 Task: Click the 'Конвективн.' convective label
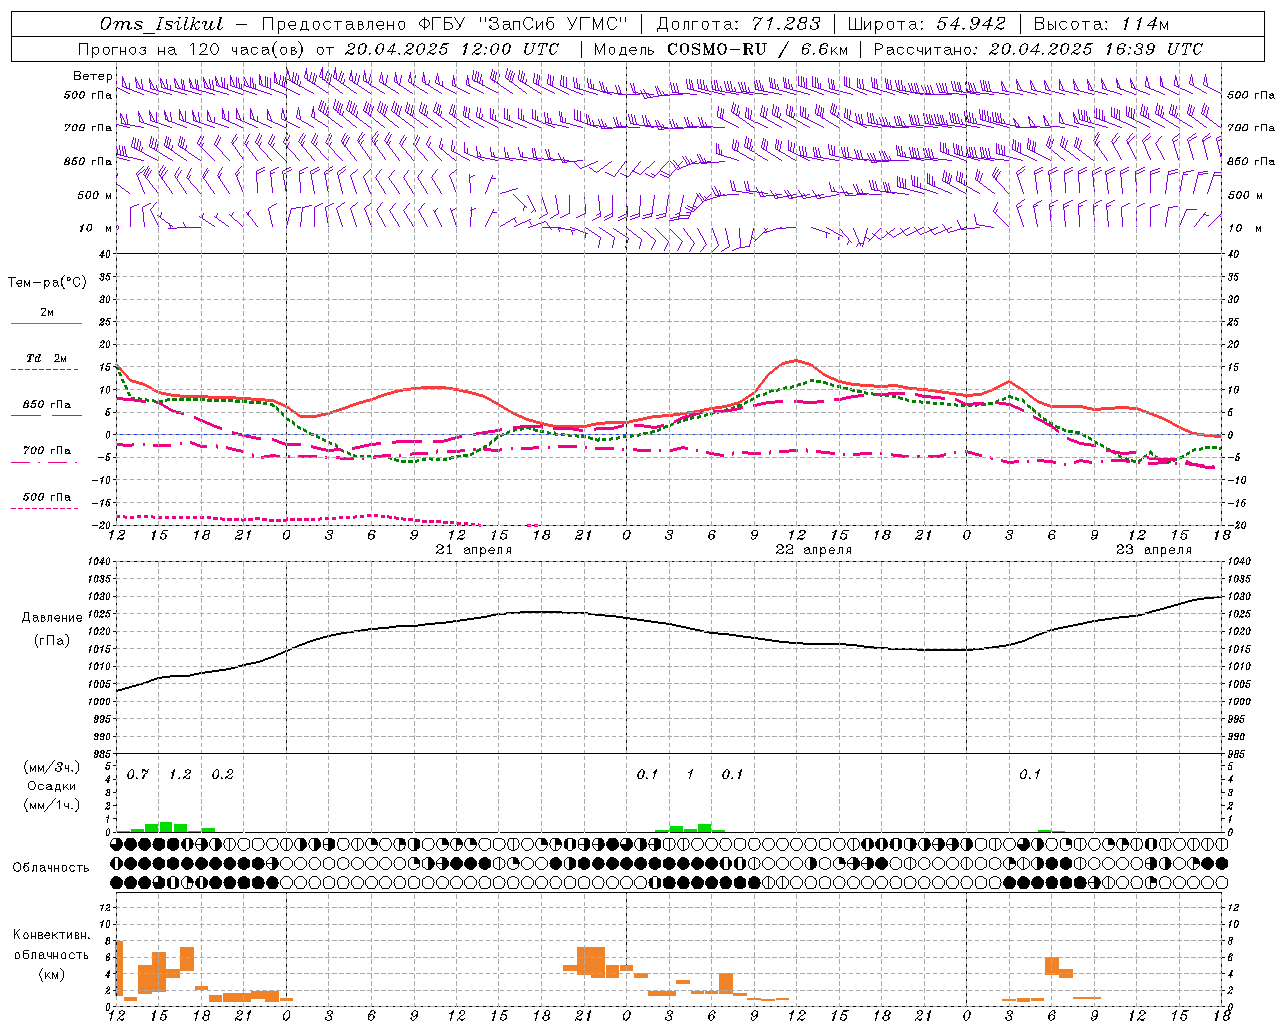point(52,935)
